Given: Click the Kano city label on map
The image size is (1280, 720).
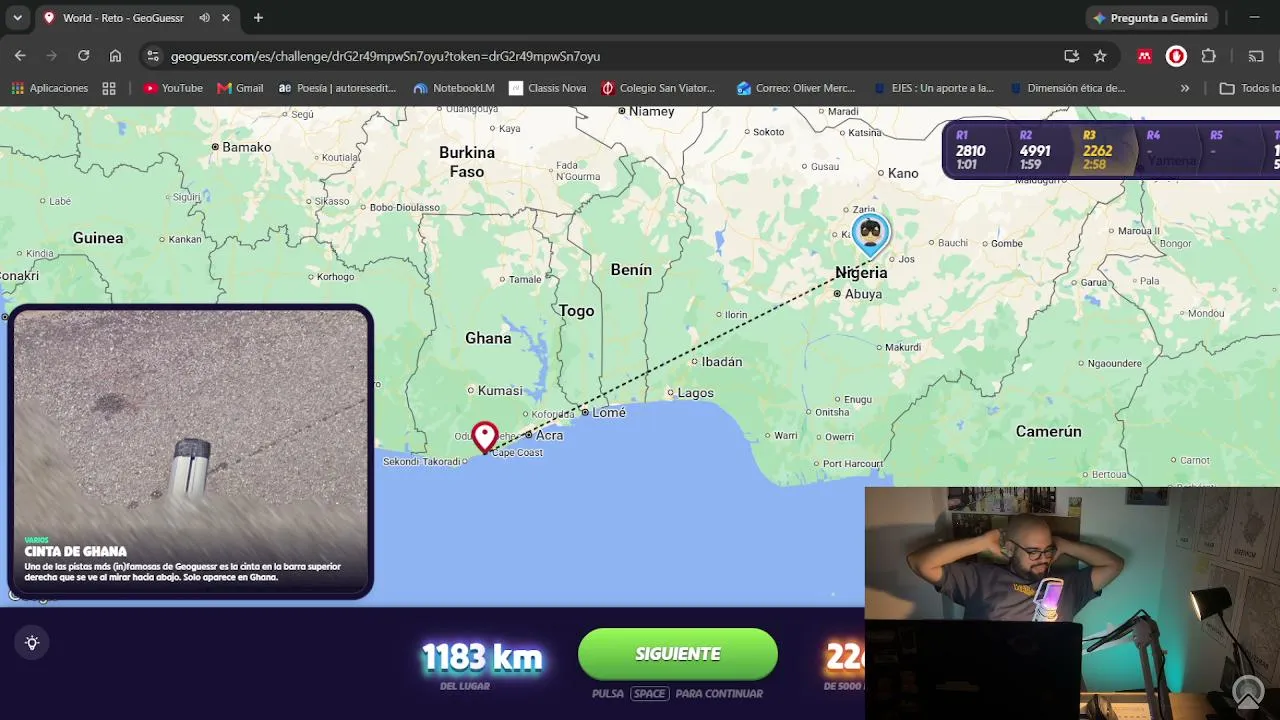Looking at the screenshot, I should pyautogui.click(x=903, y=173).
